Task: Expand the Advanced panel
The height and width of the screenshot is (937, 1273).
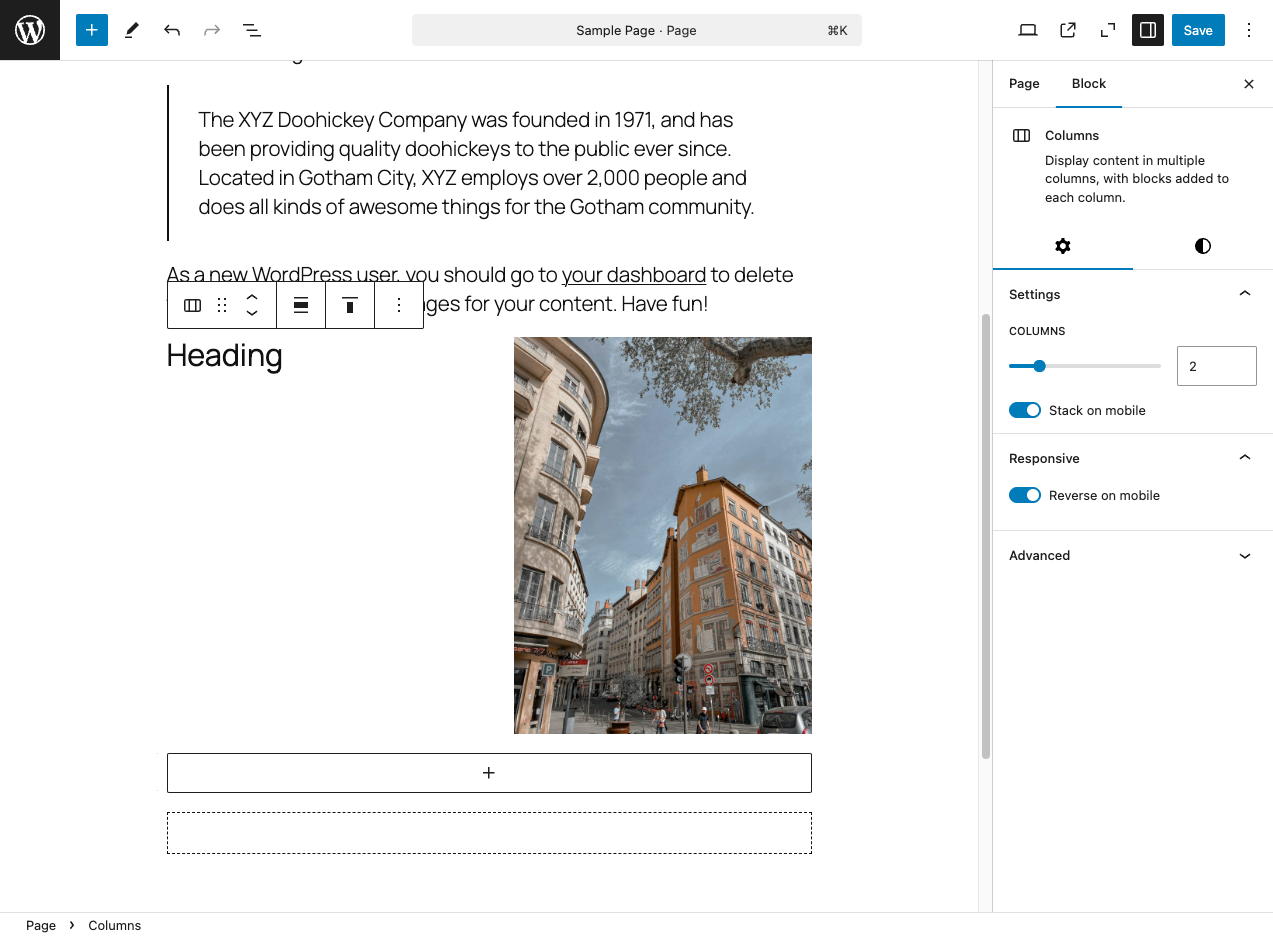Action: [1133, 555]
